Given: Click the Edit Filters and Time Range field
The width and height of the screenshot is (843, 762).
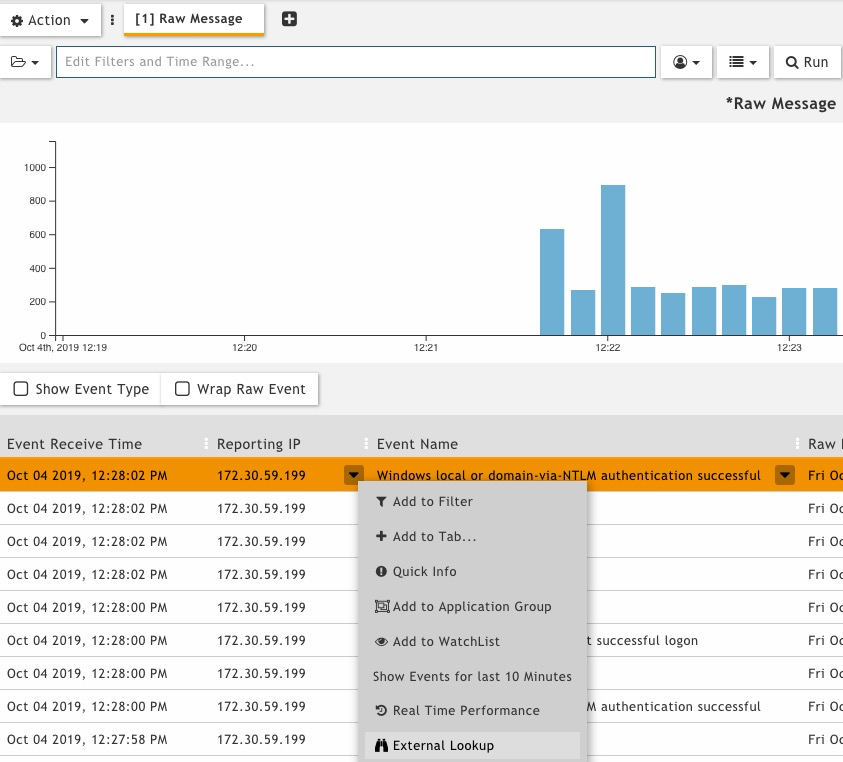Looking at the screenshot, I should (x=355, y=62).
